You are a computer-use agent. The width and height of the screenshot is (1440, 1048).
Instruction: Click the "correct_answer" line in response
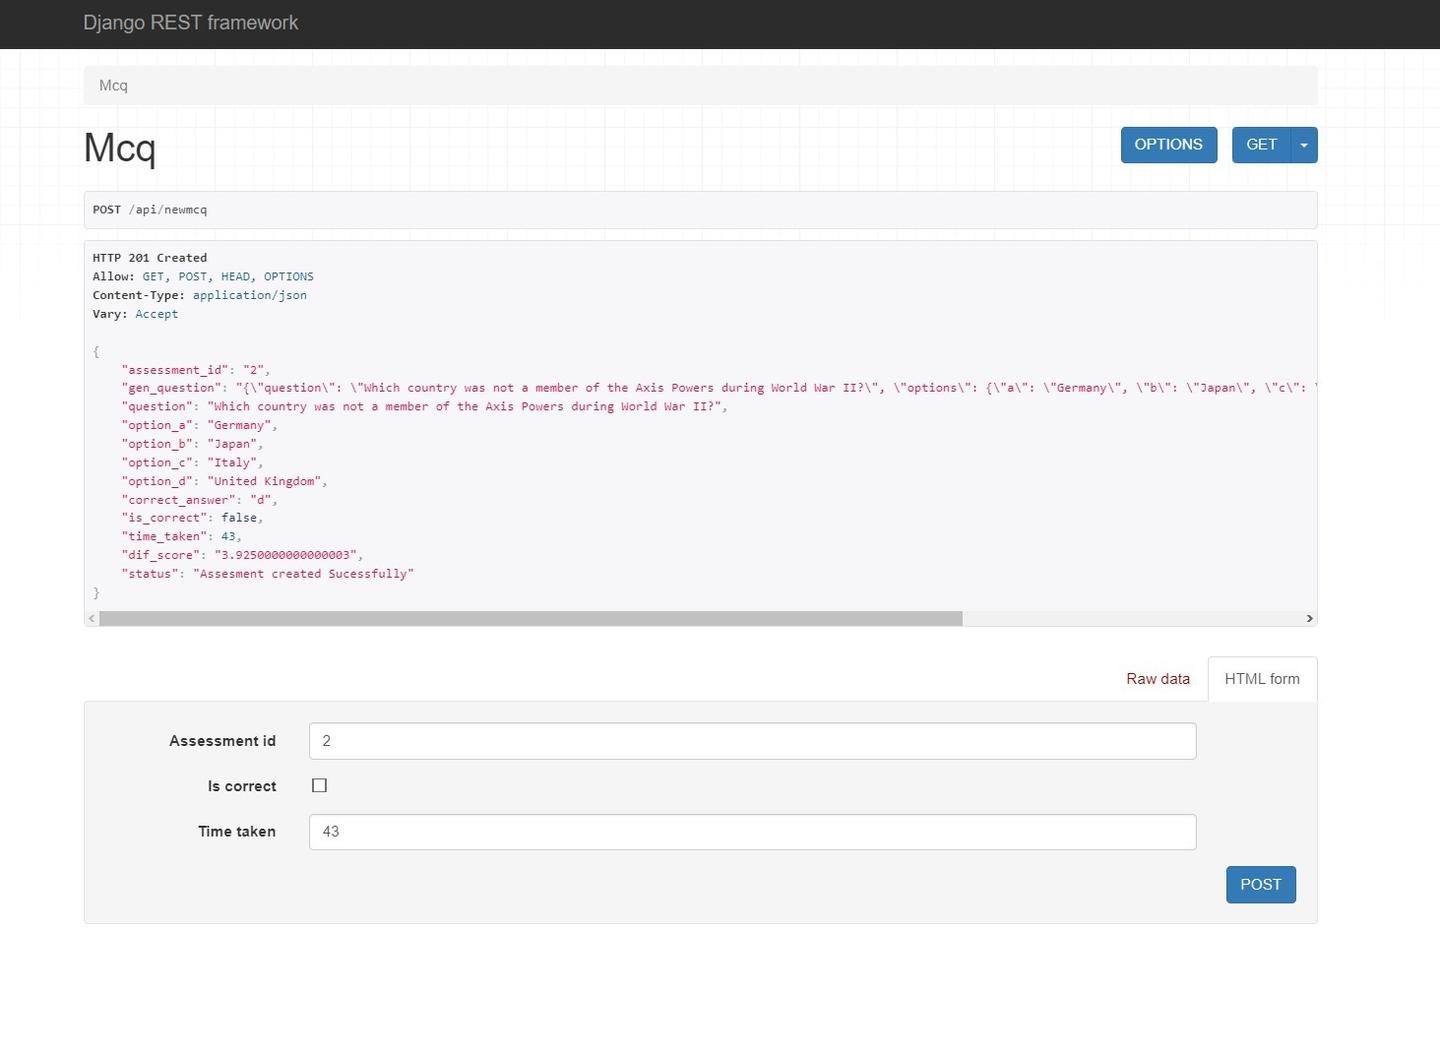coord(199,500)
